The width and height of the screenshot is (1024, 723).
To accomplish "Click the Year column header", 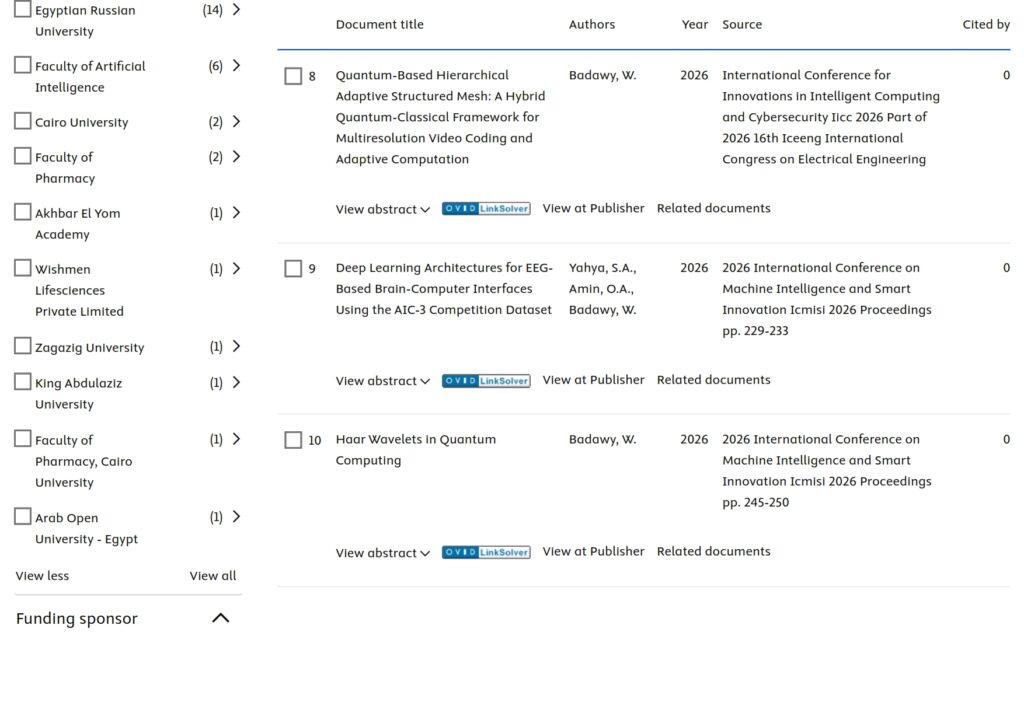I will (695, 24).
